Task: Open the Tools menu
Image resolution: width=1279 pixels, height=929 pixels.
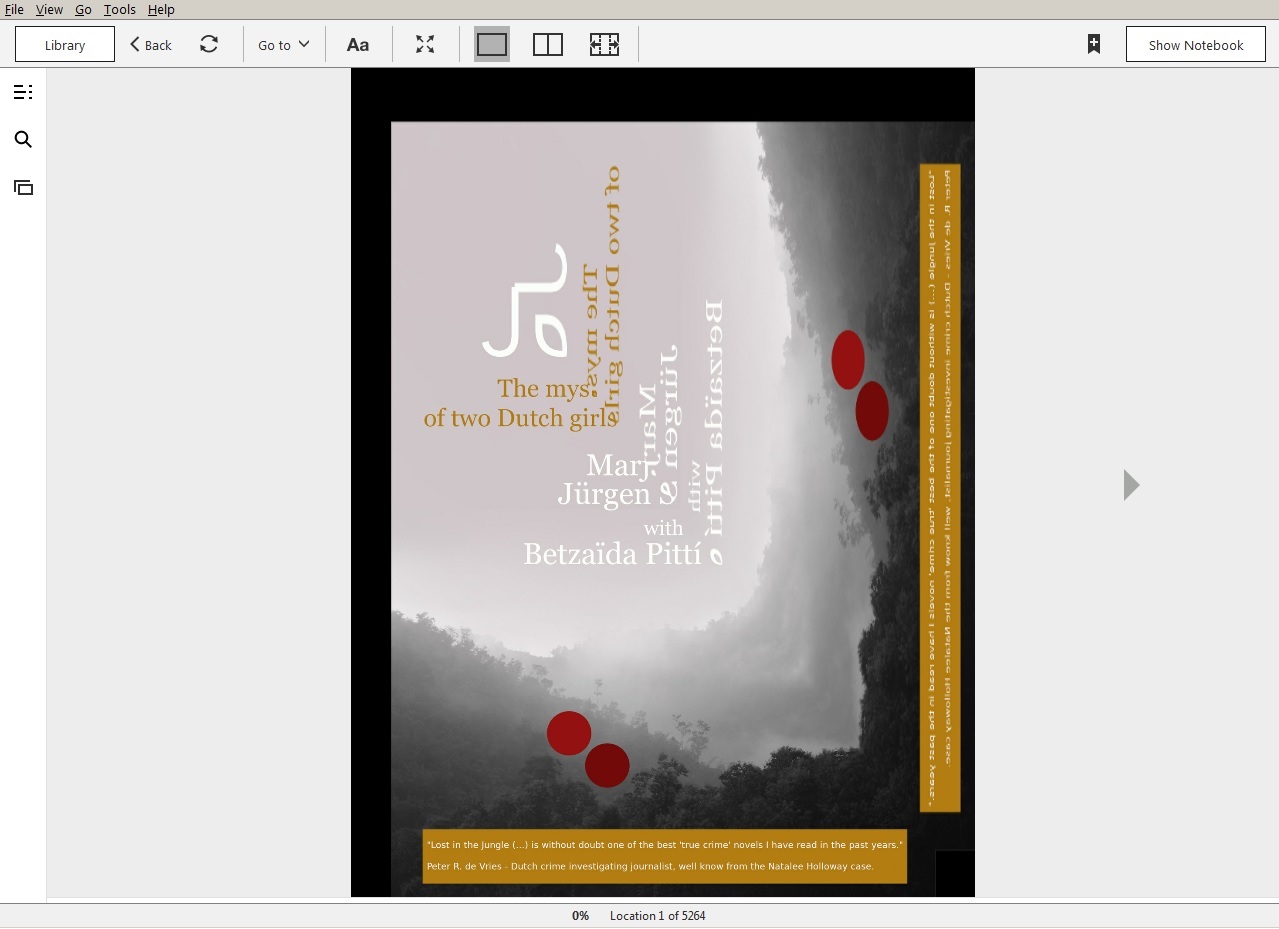Action: pos(119,9)
